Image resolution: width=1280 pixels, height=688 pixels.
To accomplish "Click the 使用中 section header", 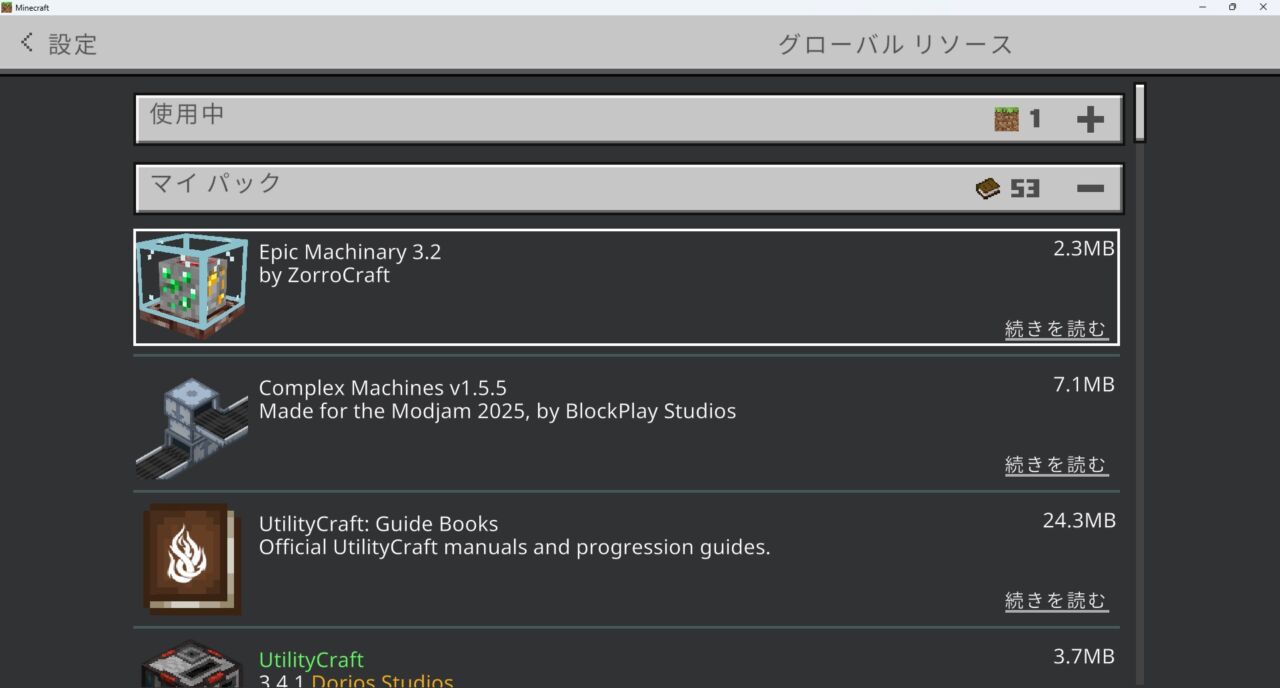I will click(x=500, y=119).
